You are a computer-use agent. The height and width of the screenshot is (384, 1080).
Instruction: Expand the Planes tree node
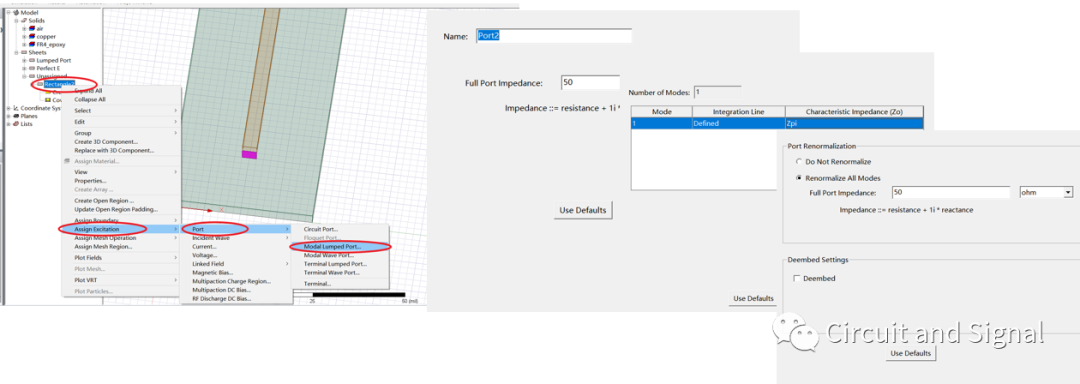8,116
